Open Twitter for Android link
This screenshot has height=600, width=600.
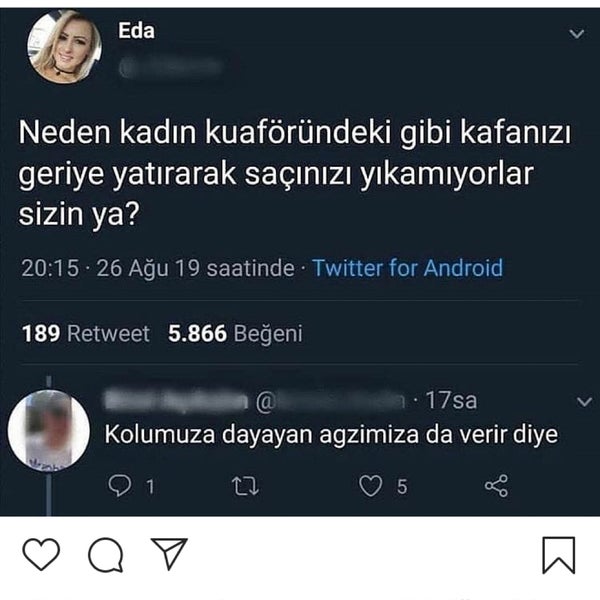[x=408, y=267]
